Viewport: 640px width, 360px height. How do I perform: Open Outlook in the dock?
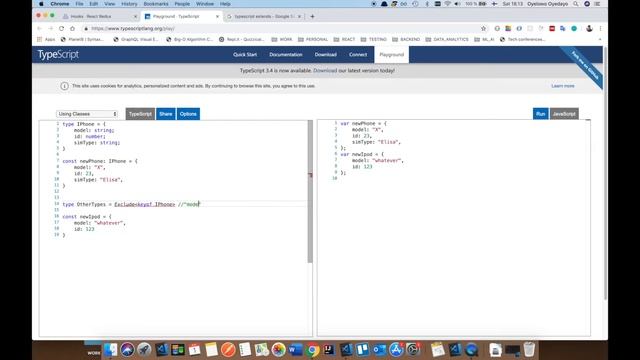tap(379, 350)
